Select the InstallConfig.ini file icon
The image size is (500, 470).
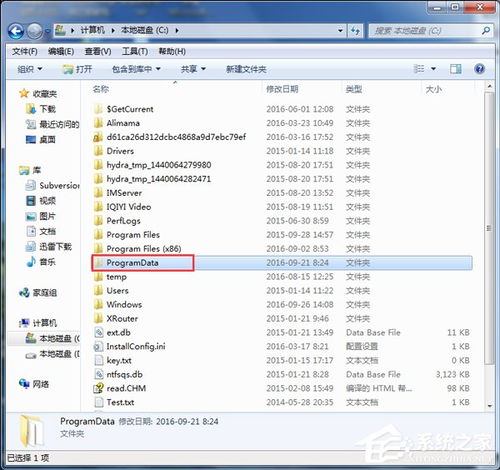click(99, 346)
